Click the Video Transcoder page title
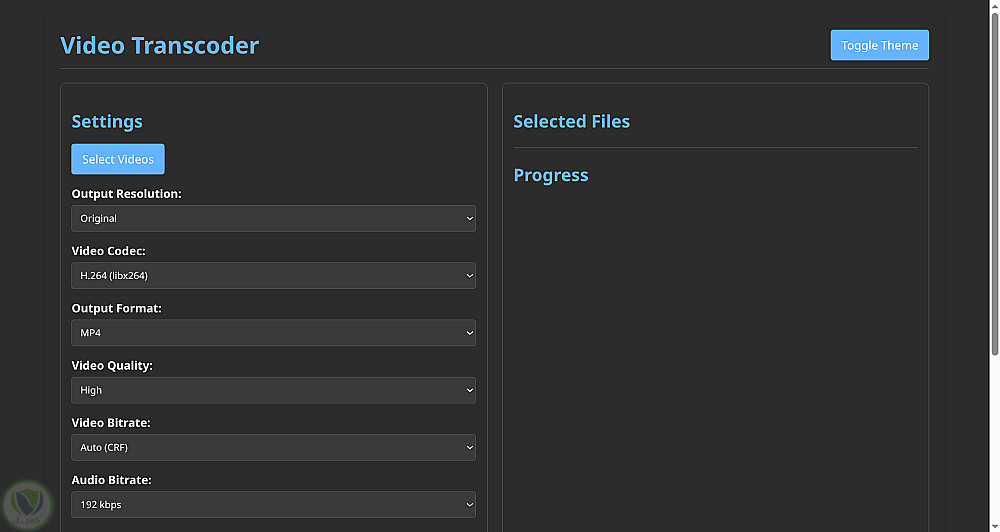The height and width of the screenshot is (532, 1000). click(159, 45)
